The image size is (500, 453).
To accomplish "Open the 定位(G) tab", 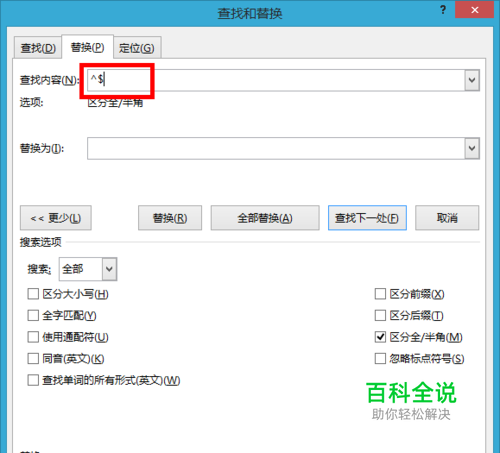I will [137, 48].
